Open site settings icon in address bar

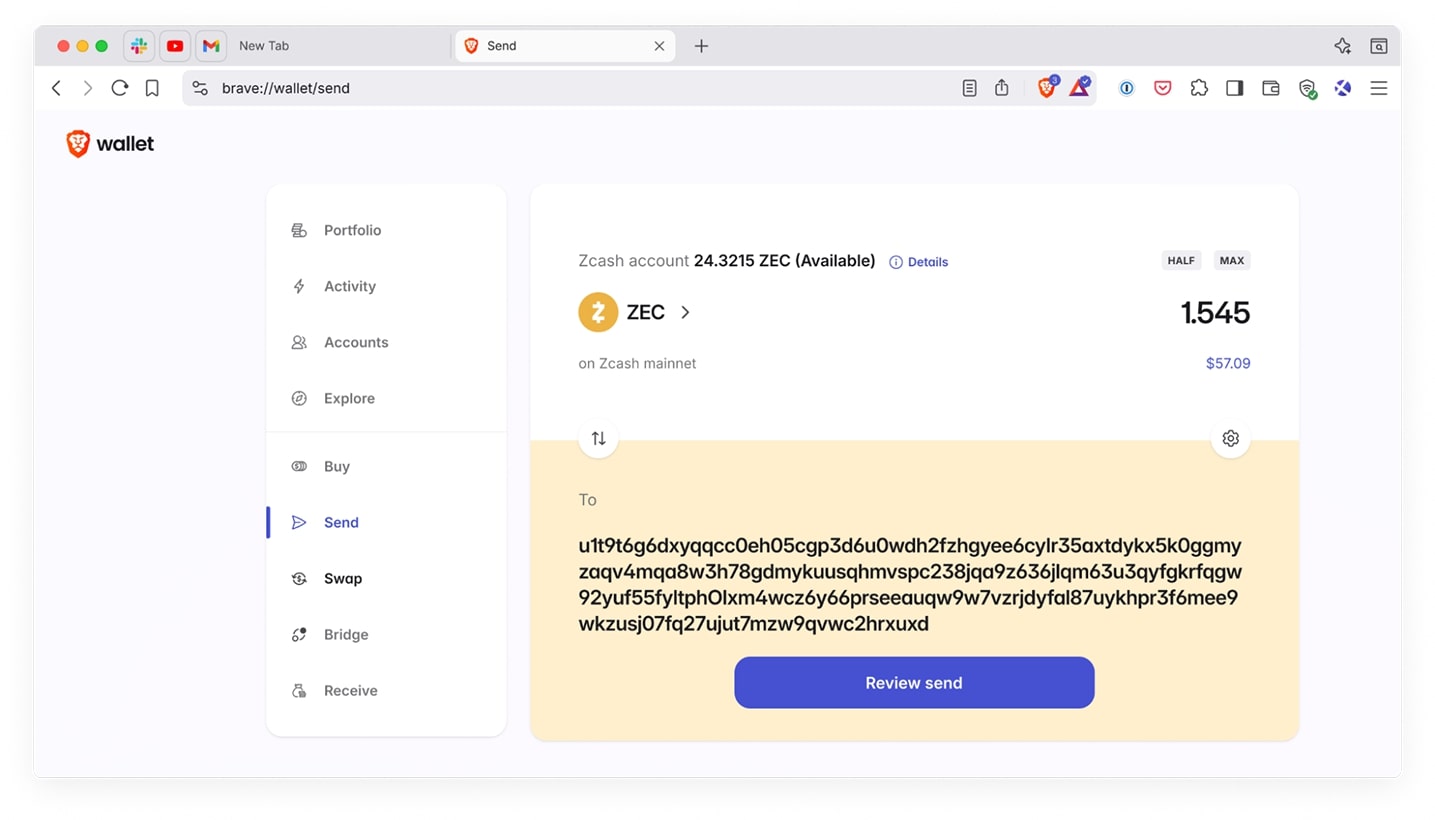click(x=200, y=88)
